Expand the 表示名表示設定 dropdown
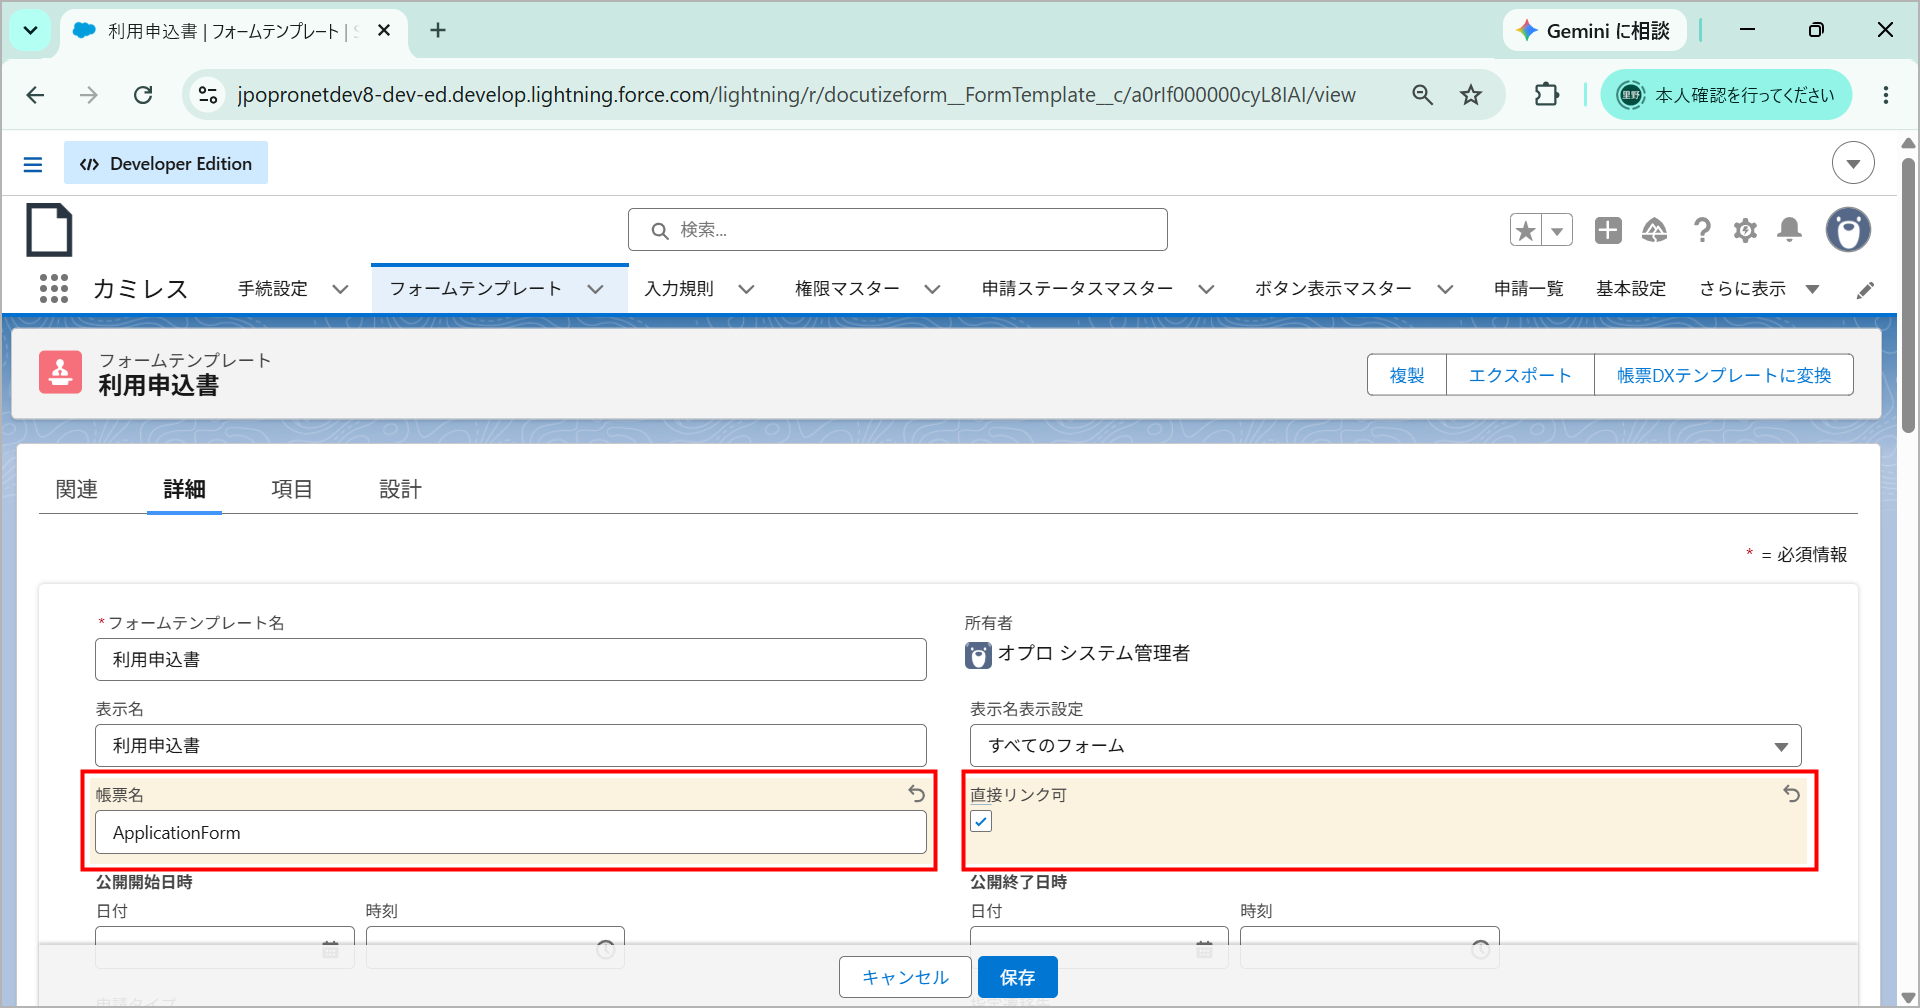Viewport: 1920px width, 1008px height. pos(1385,746)
